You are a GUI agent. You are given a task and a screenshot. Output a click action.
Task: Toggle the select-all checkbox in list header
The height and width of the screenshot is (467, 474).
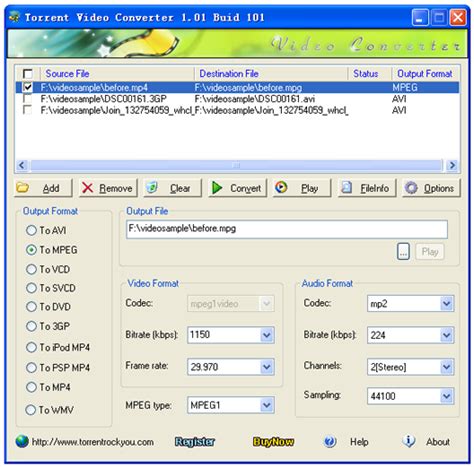28,74
